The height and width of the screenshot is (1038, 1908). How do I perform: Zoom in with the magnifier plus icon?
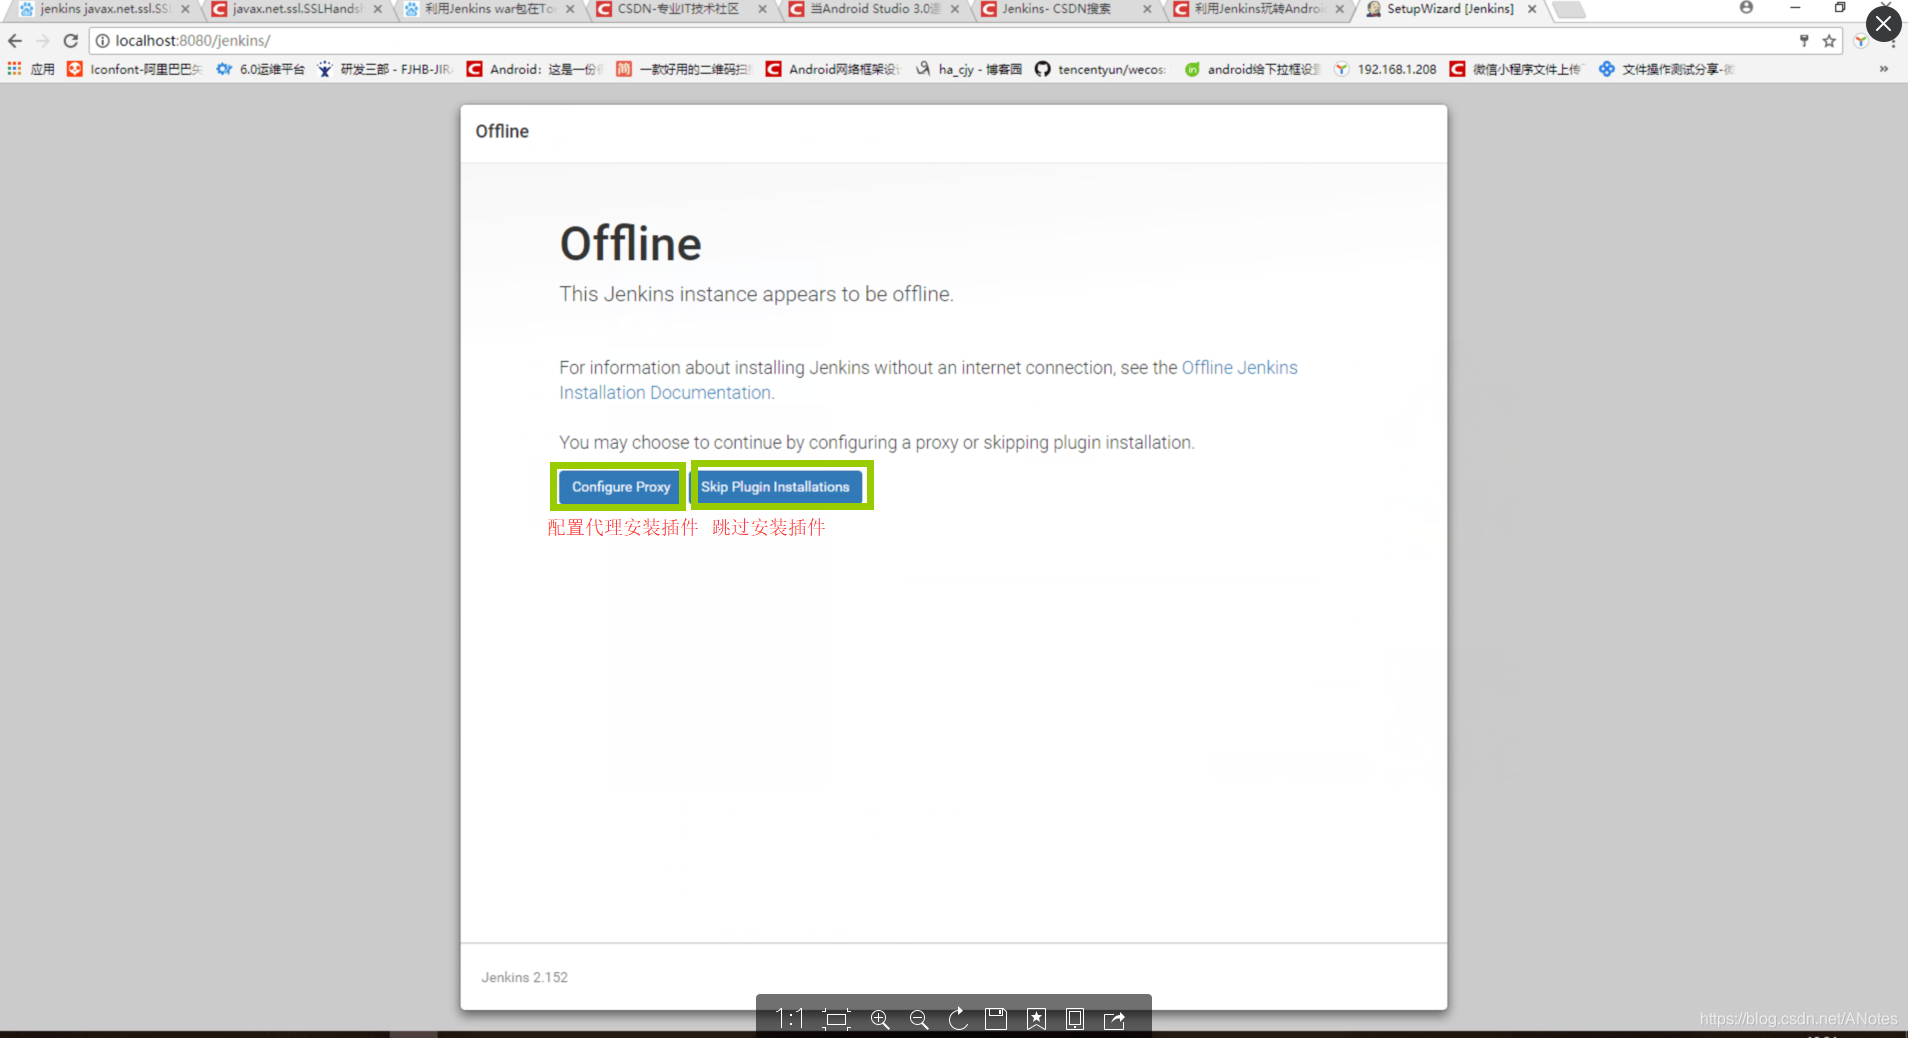(880, 1019)
